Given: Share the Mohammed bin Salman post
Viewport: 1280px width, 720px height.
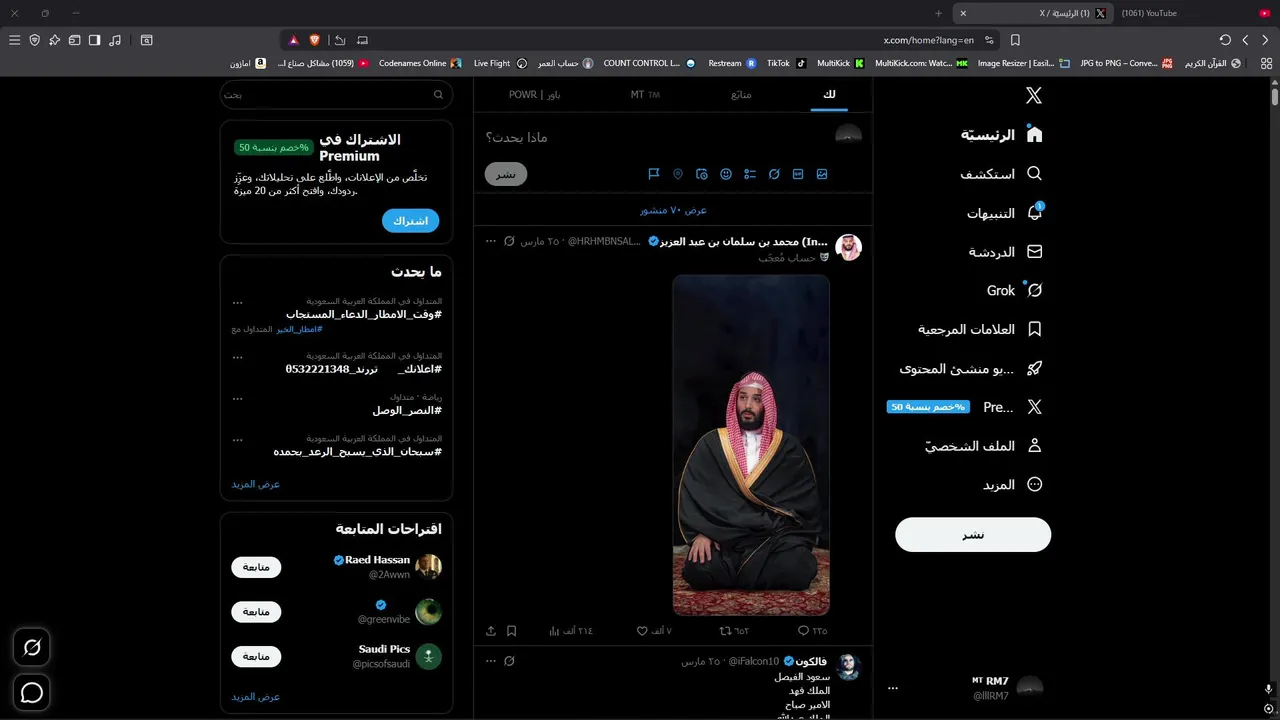Looking at the screenshot, I should (491, 631).
